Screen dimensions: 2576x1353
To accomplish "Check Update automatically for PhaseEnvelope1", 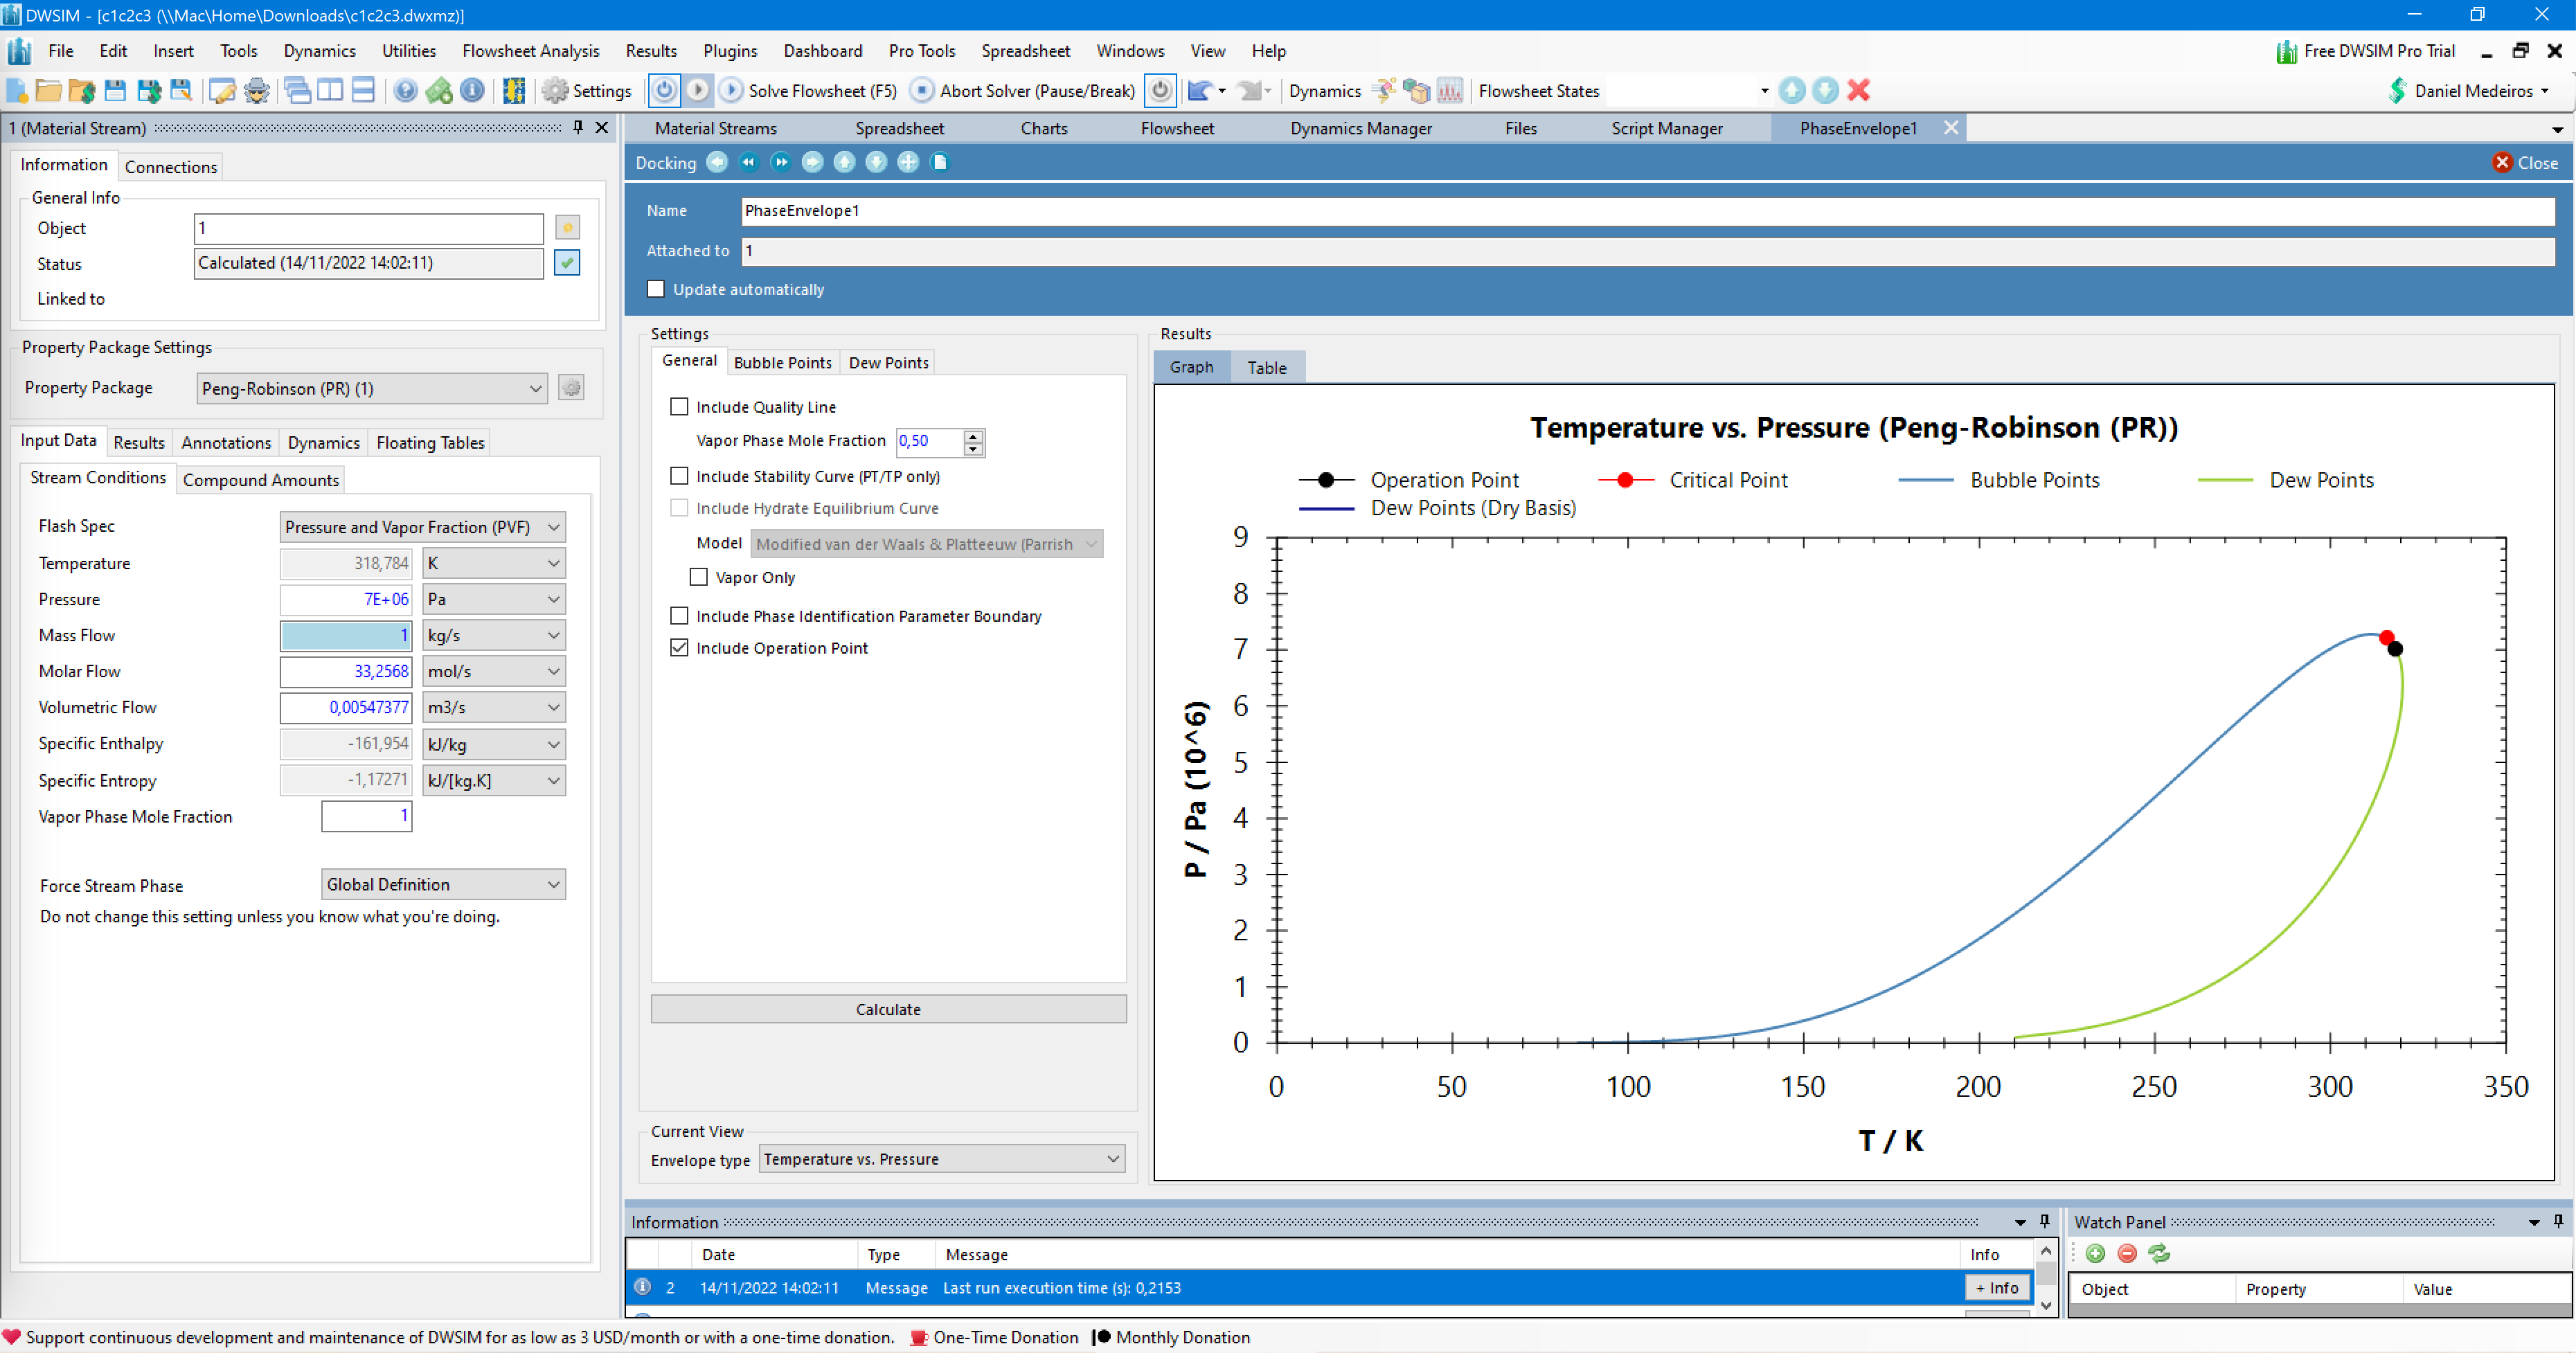I will click(656, 288).
